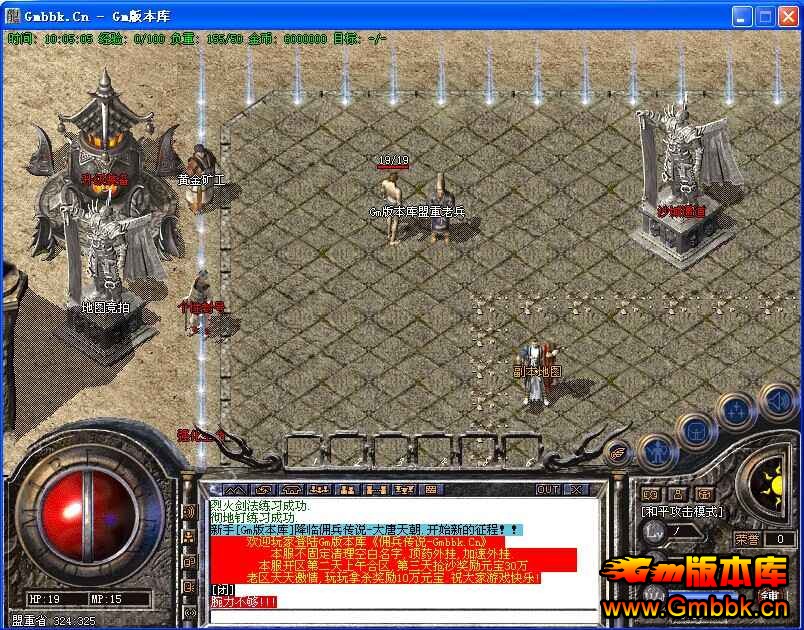
Task: Click the sound-wave icon left of chat
Action: point(189,512)
